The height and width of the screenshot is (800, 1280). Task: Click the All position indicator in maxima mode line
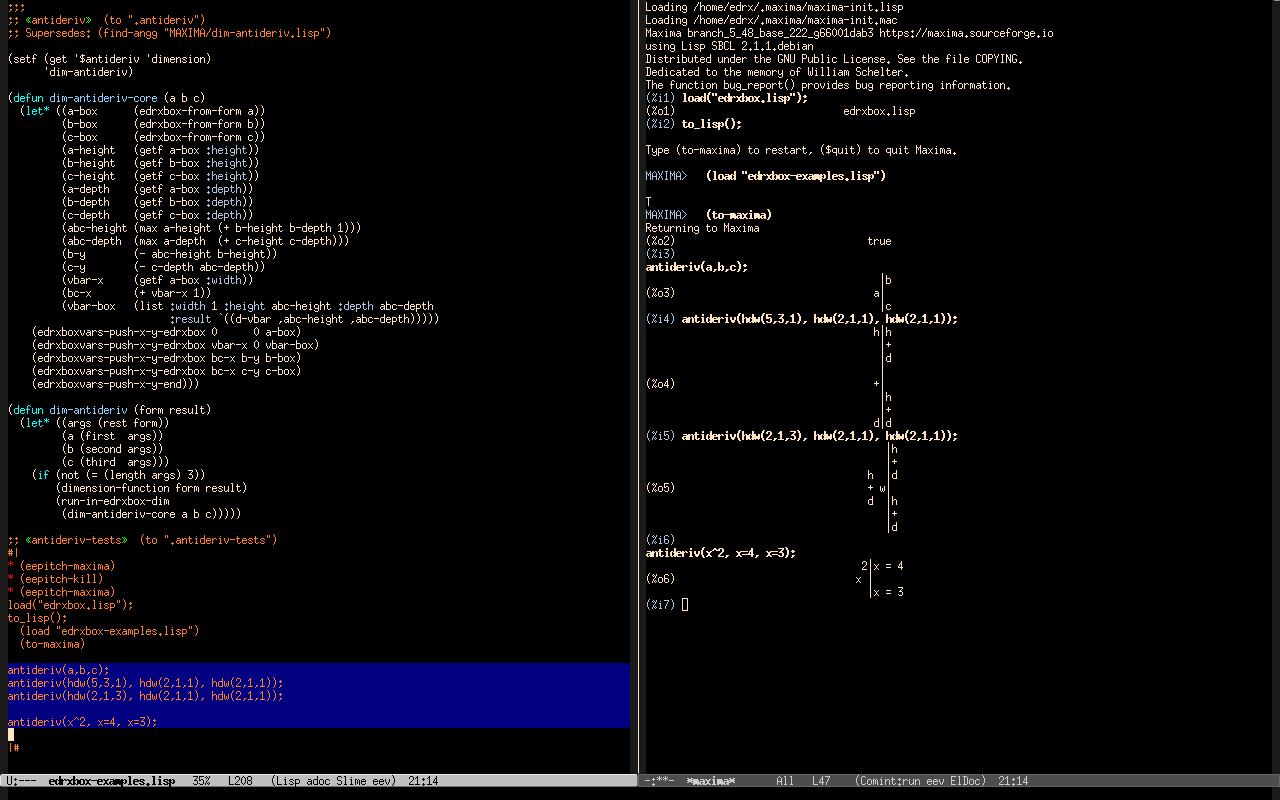pos(784,781)
